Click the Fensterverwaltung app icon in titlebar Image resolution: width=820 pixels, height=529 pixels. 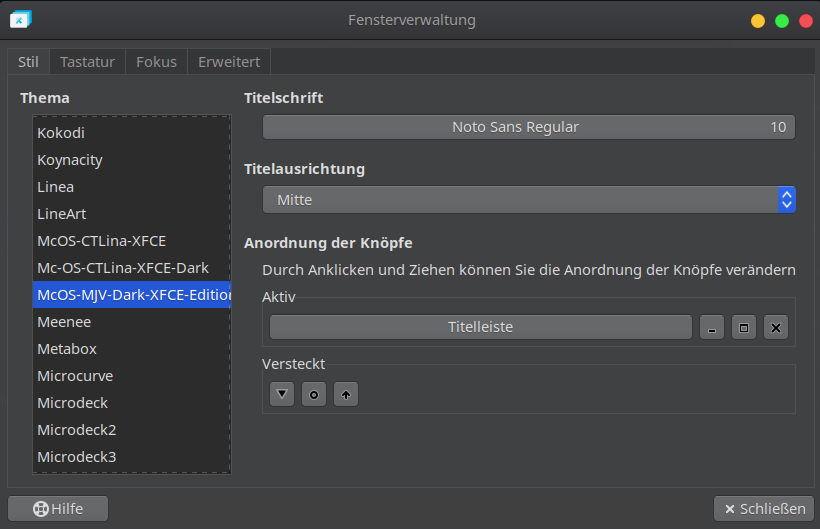click(20, 20)
